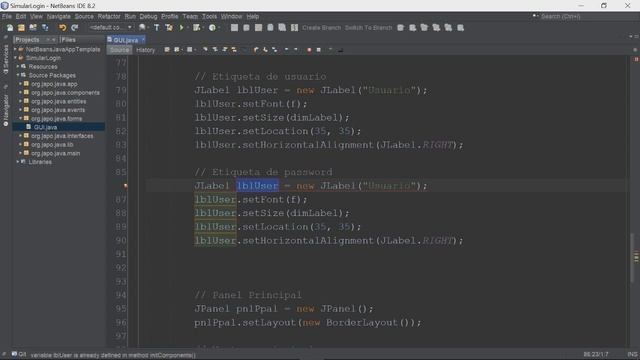Open the Navigator side panel
The image size is (640, 360).
[x=6, y=110]
